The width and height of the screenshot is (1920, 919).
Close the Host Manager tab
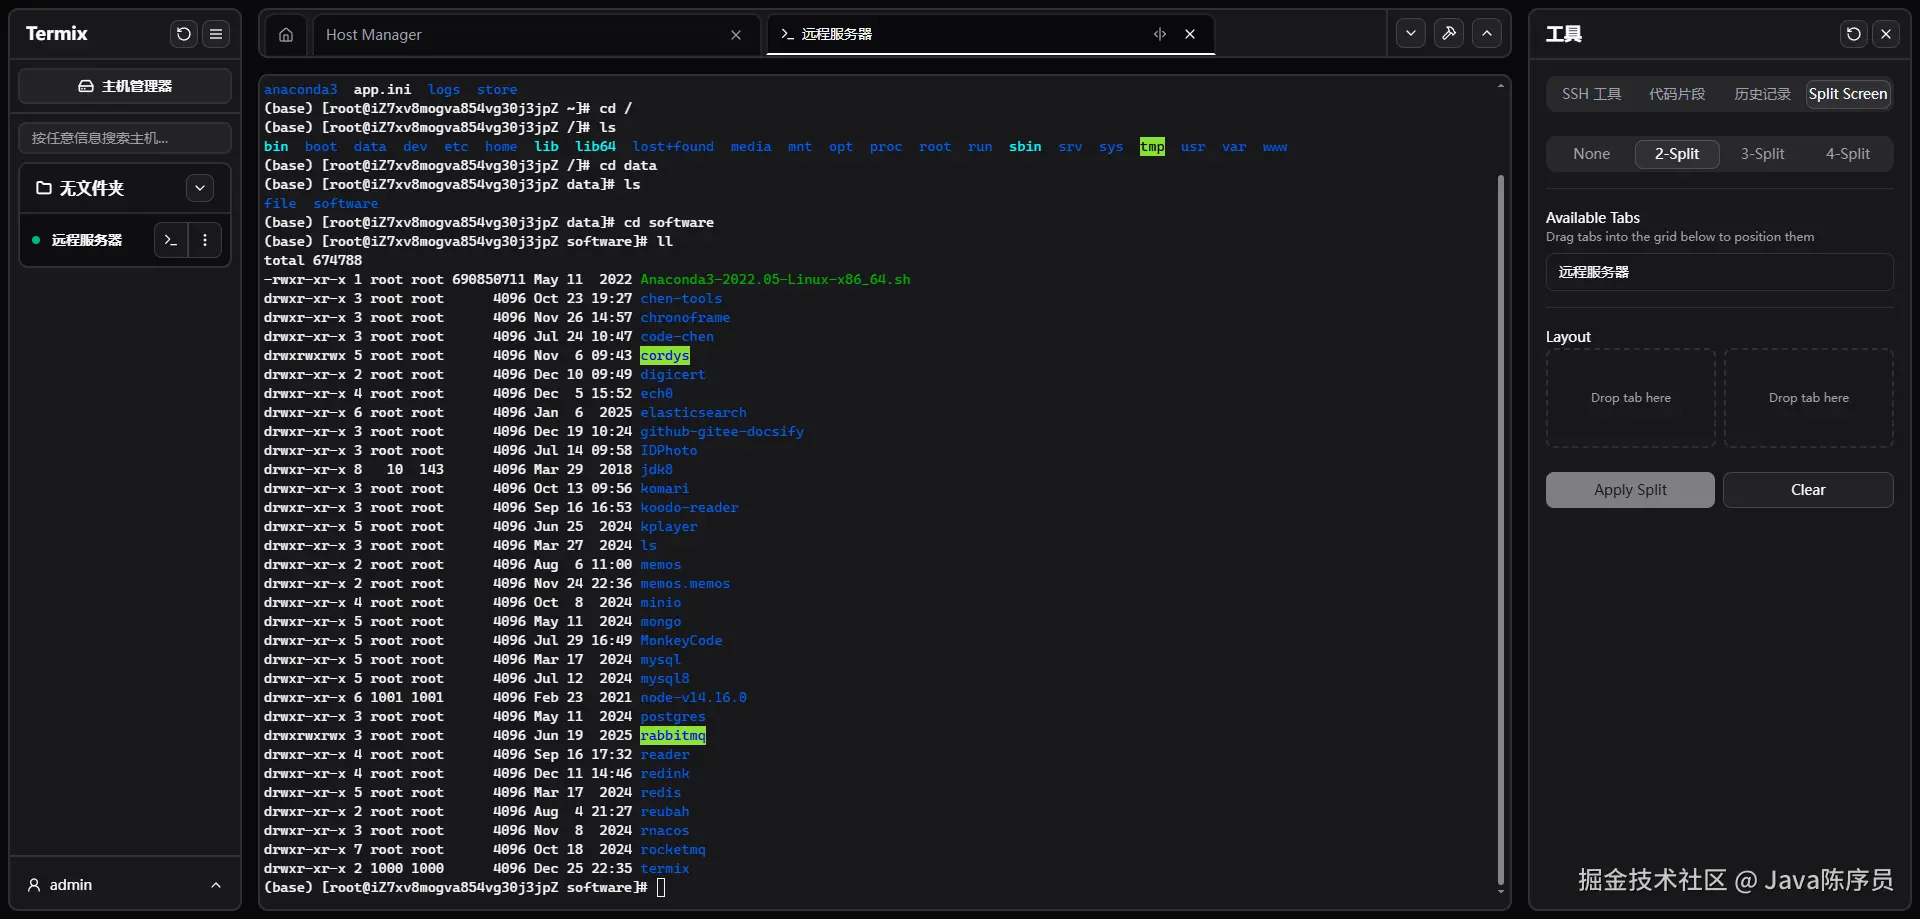[736, 35]
